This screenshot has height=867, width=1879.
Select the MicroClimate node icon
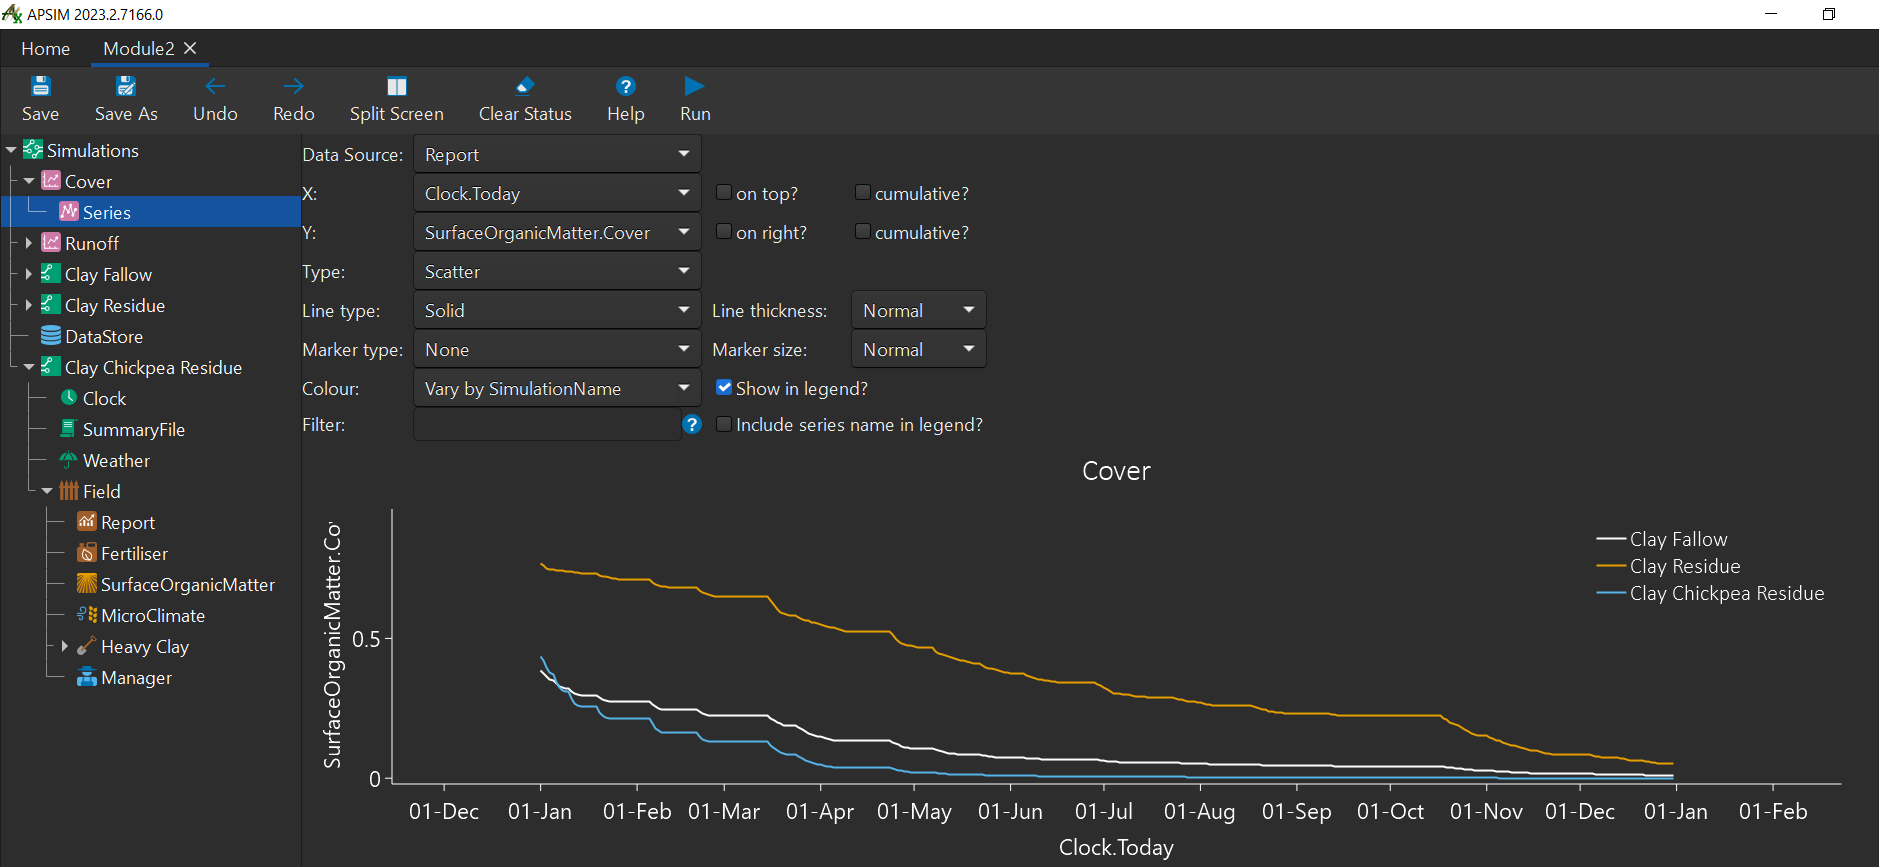(x=87, y=615)
